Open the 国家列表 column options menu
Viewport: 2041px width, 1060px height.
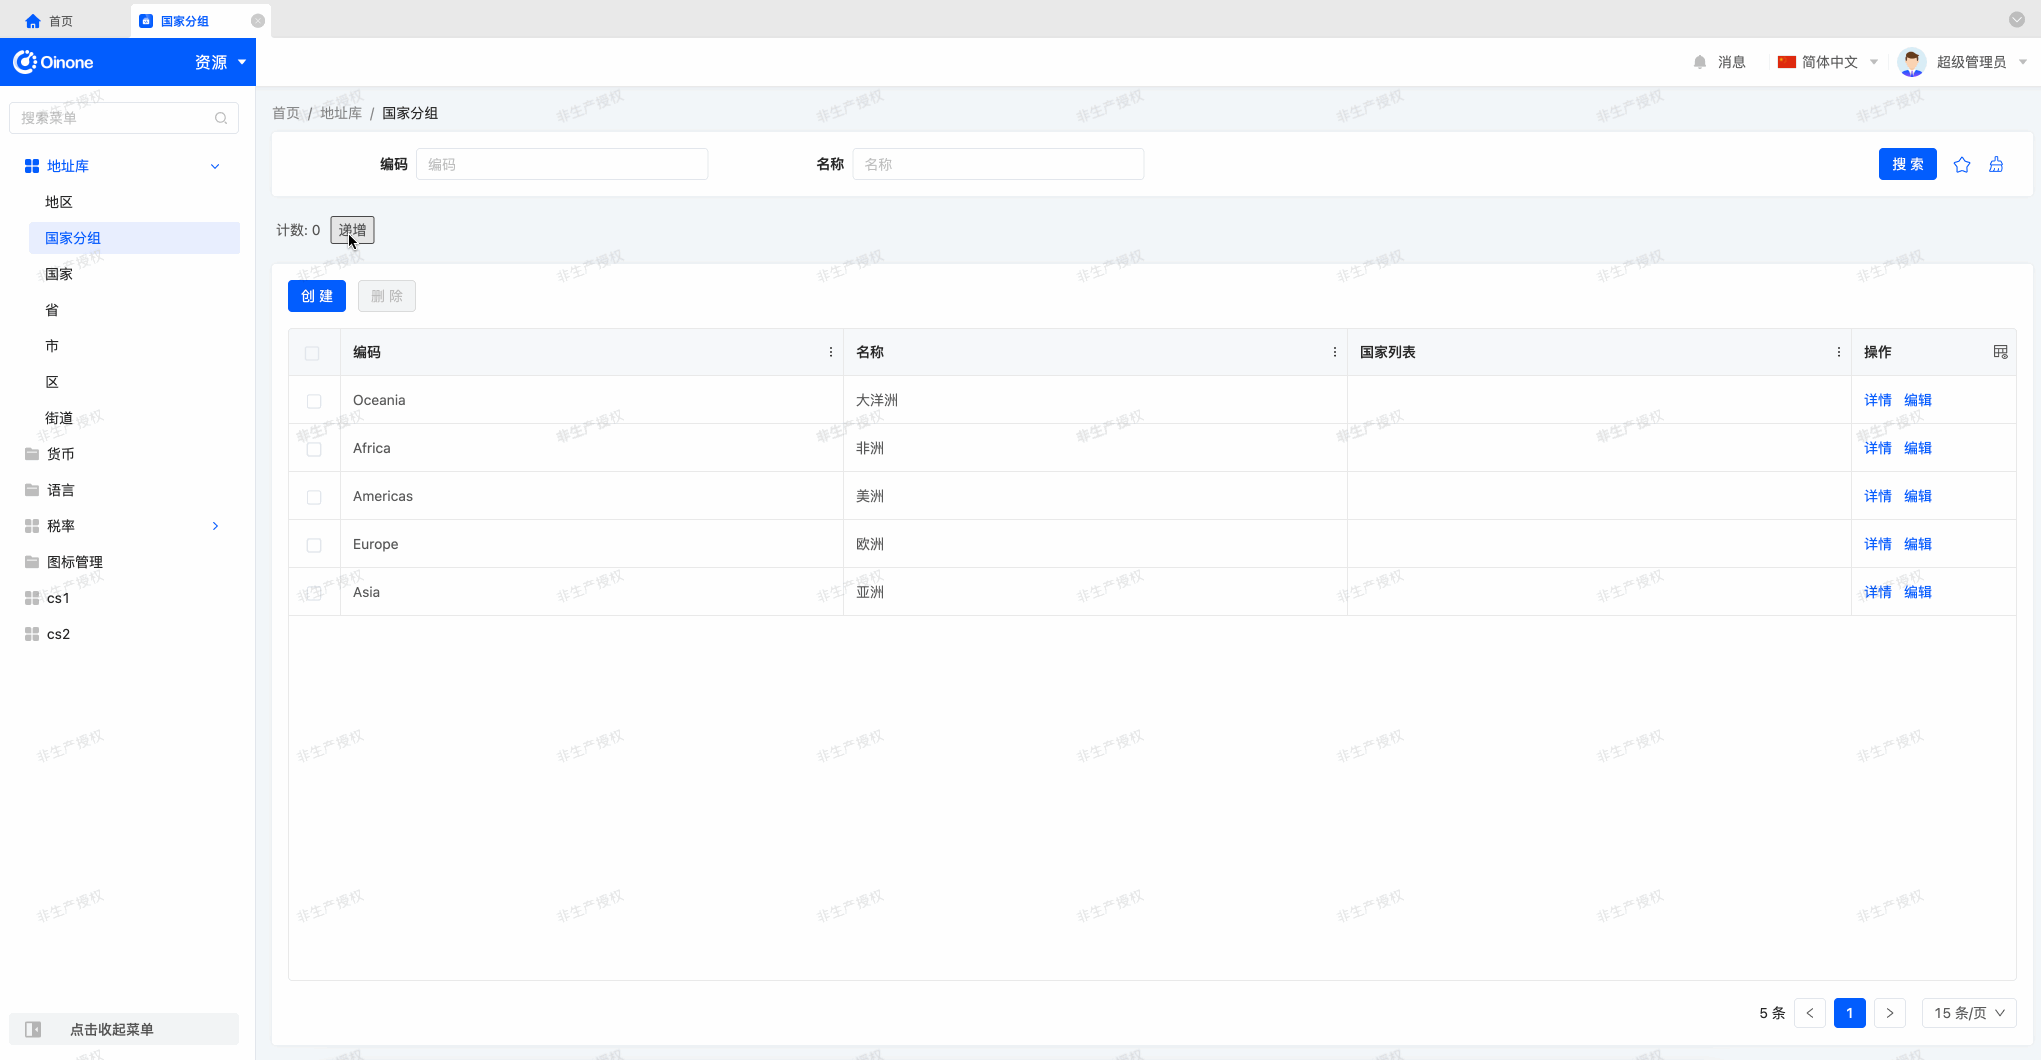pos(1838,352)
